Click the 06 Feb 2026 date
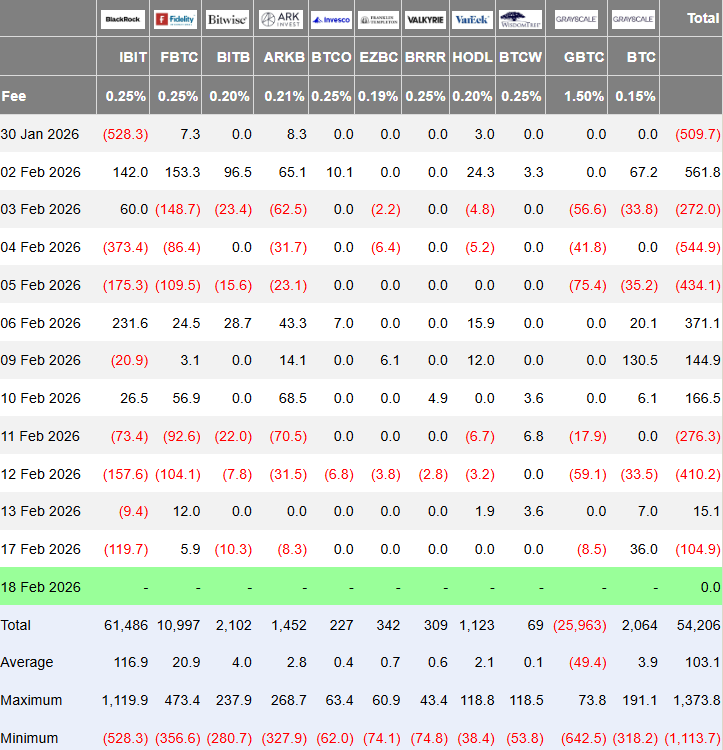Viewport: 723px width, 750px height. click(41, 323)
